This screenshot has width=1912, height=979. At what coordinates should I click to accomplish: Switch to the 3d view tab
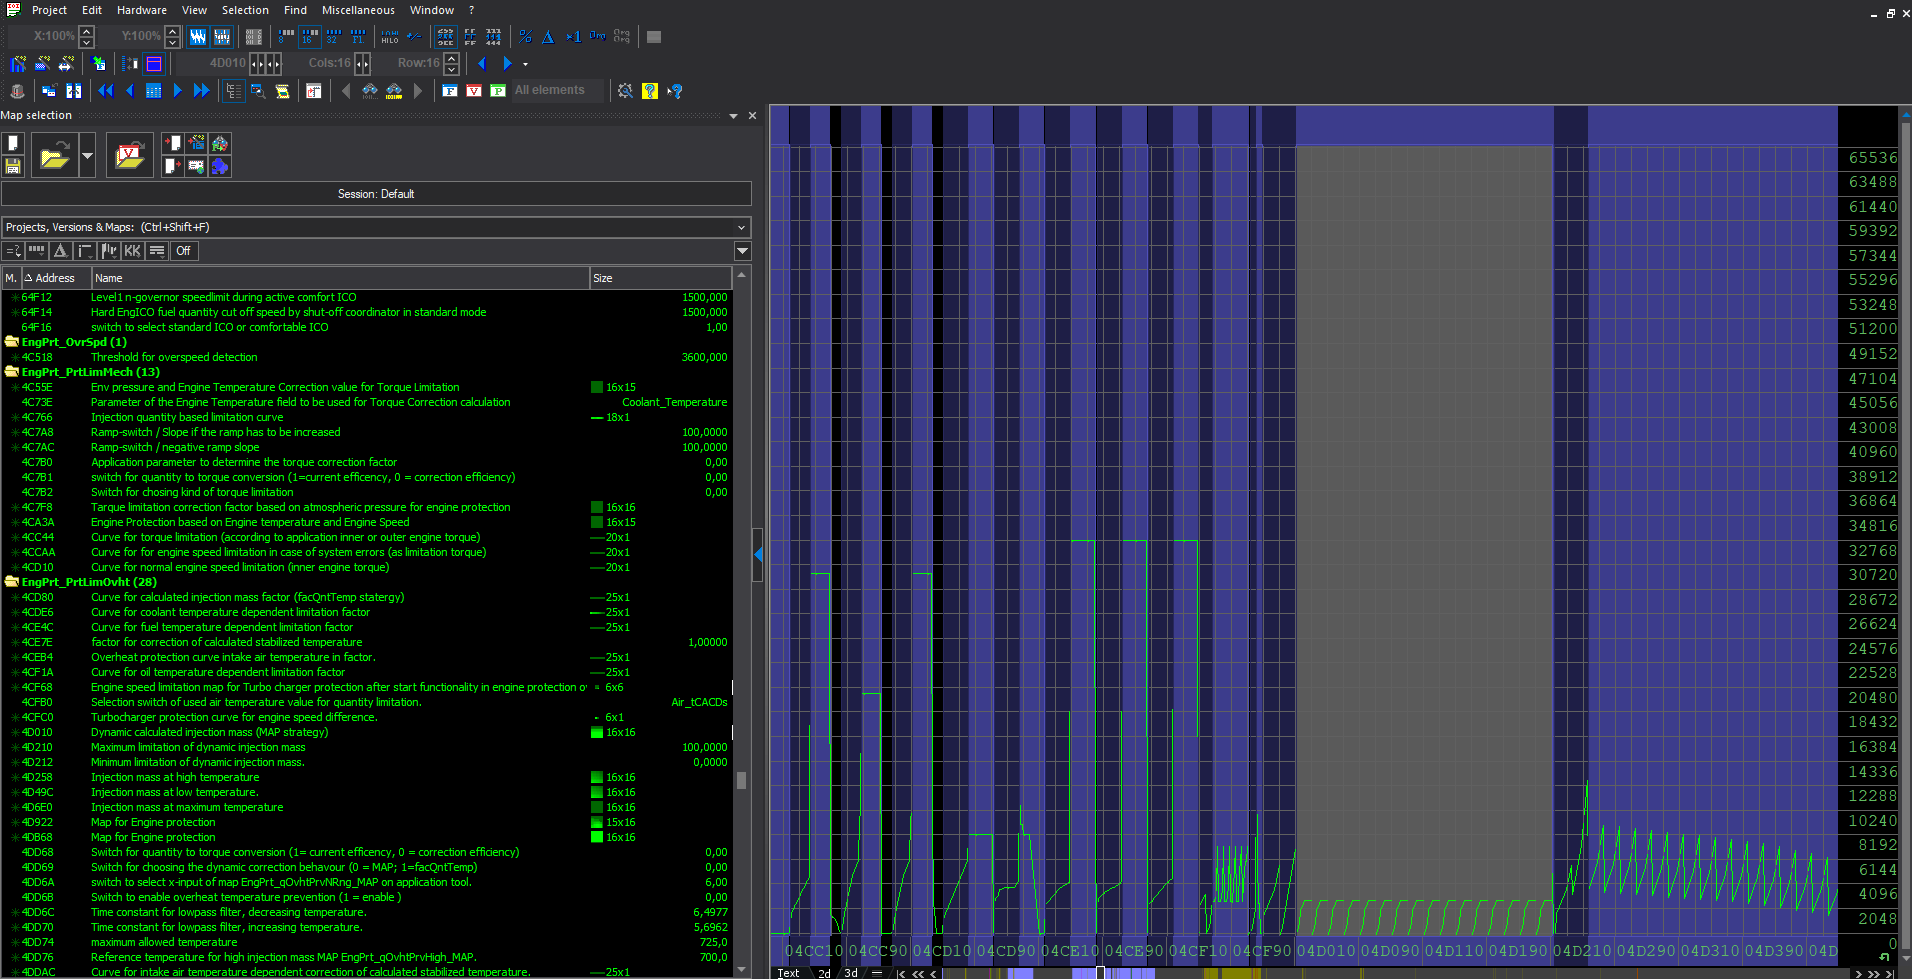pos(851,973)
